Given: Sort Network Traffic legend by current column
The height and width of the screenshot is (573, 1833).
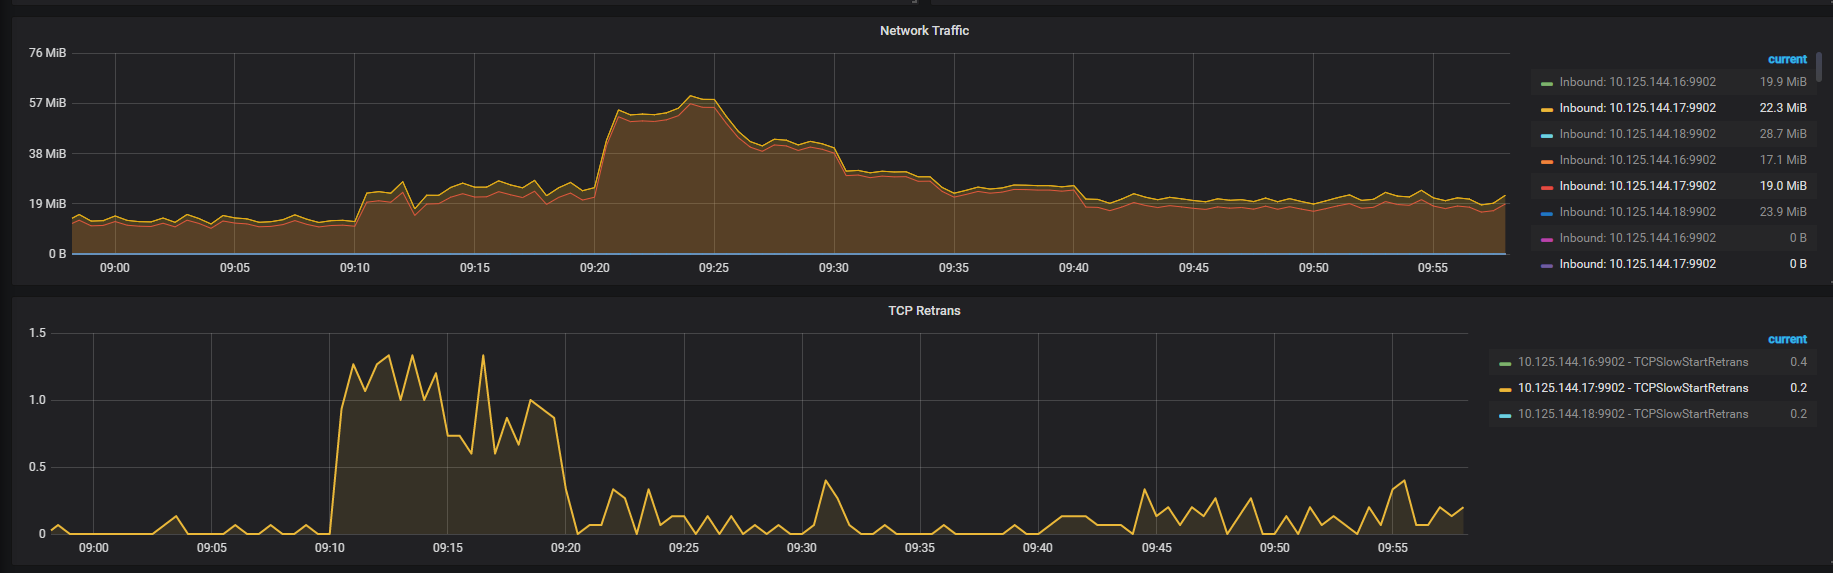Looking at the screenshot, I should (x=1786, y=60).
